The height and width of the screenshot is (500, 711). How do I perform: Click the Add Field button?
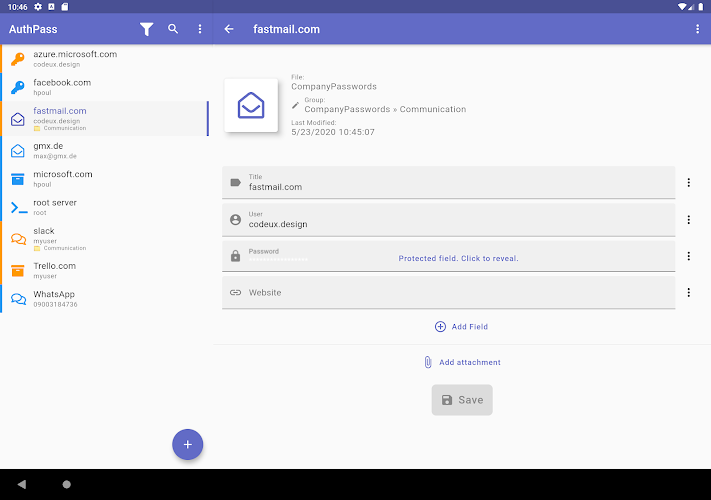pos(461,326)
